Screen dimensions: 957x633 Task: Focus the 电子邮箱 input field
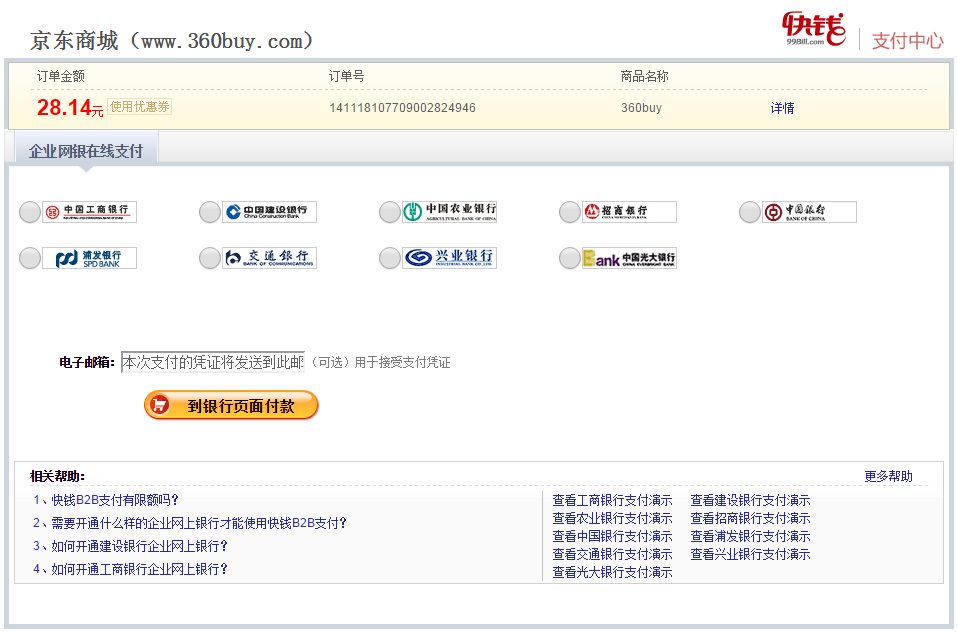pyautogui.click(x=213, y=362)
